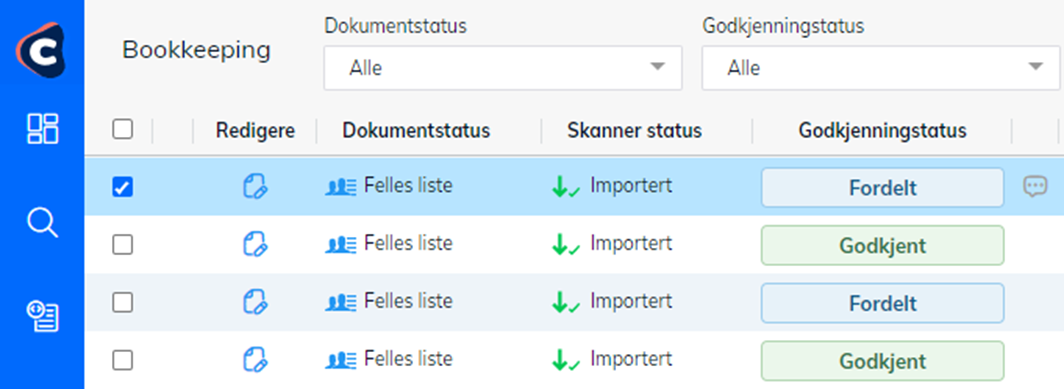Click the Godkjent button in last row
Image resolution: width=1064 pixels, height=389 pixels.
(x=882, y=360)
